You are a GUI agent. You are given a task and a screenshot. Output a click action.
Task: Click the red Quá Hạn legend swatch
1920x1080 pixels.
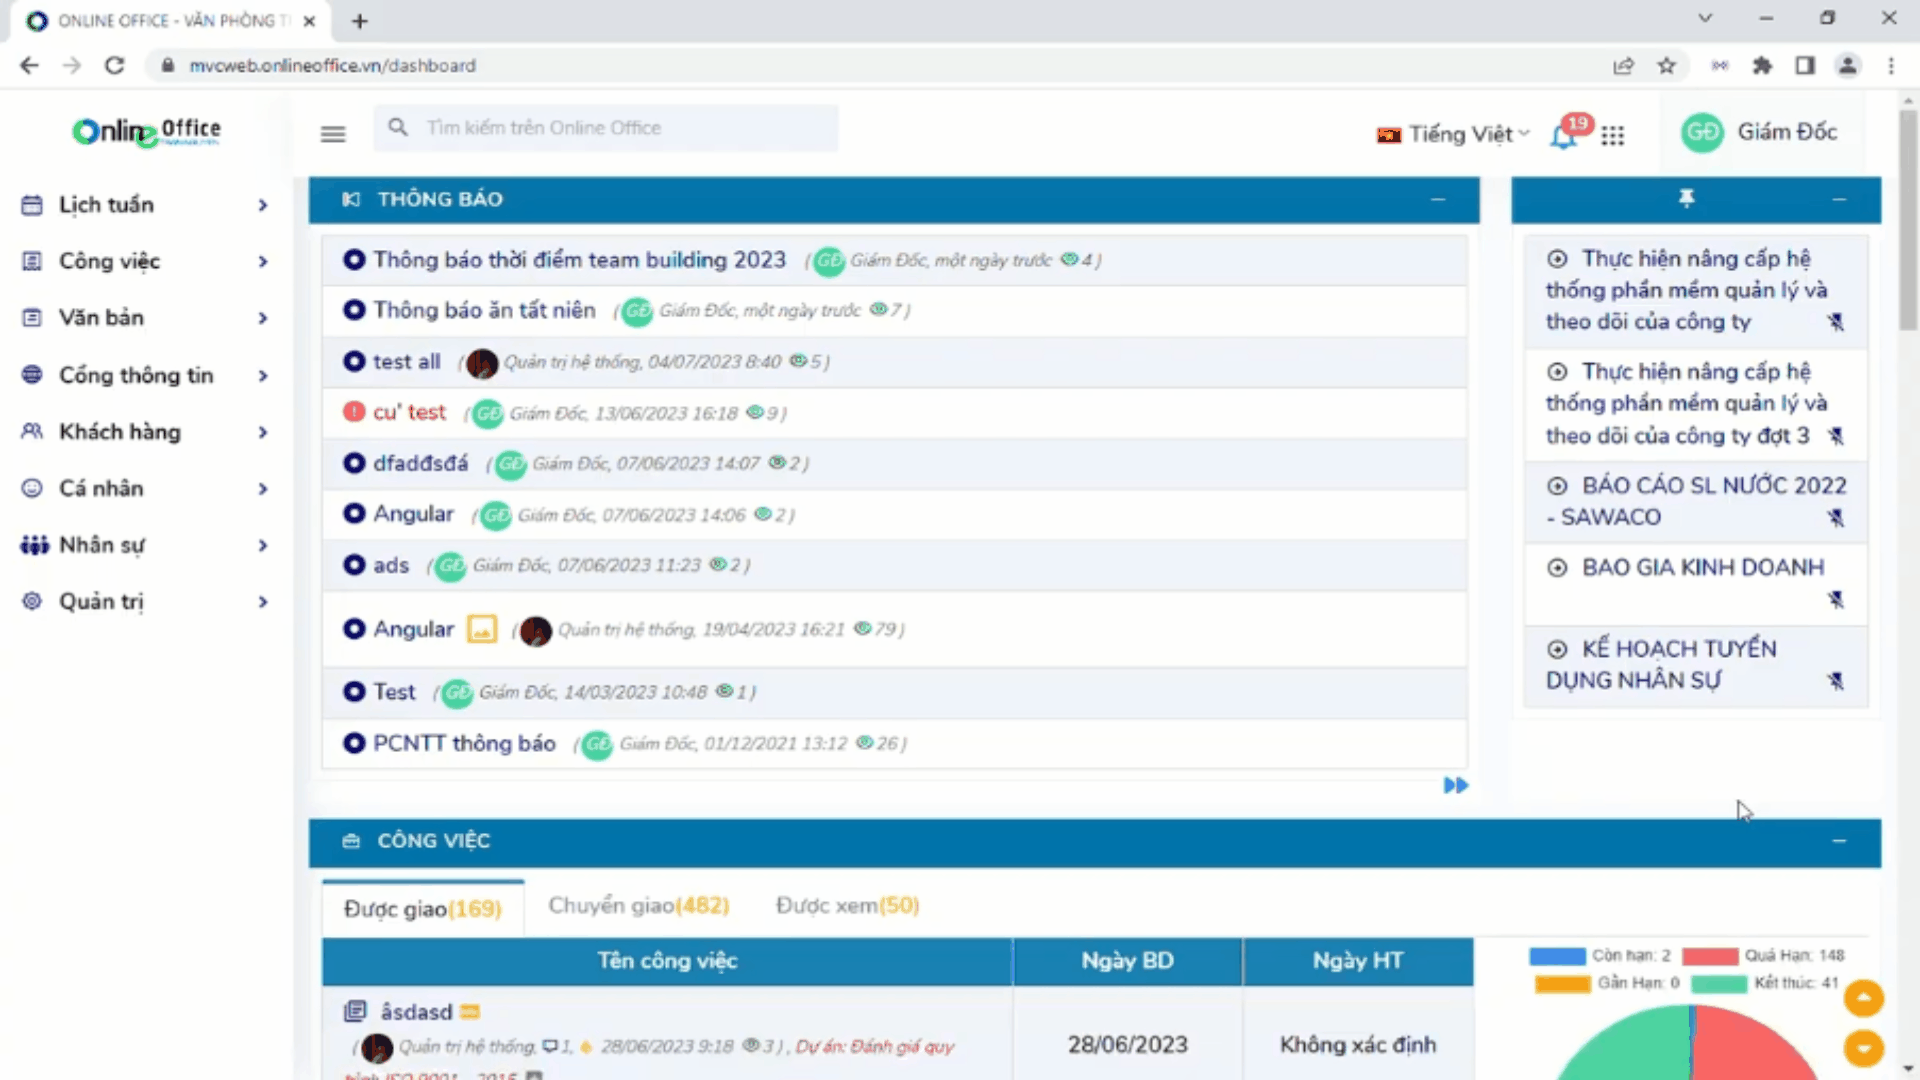tap(1709, 956)
